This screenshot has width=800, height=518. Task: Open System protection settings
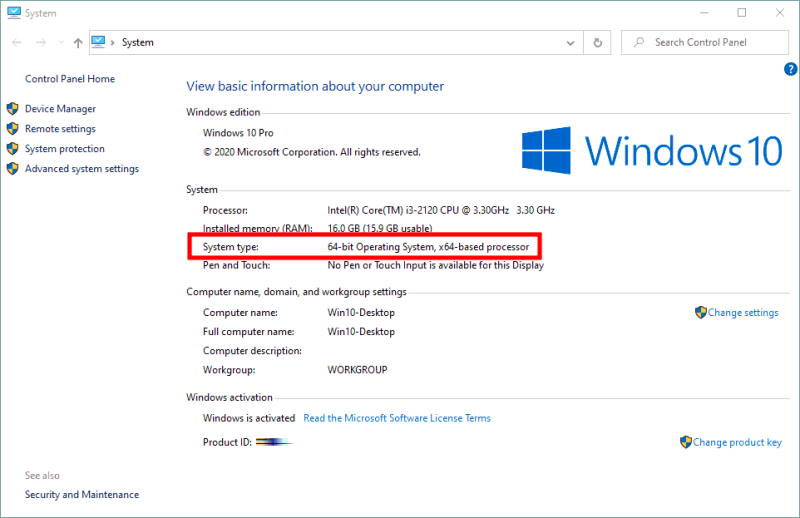(x=65, y=149)
